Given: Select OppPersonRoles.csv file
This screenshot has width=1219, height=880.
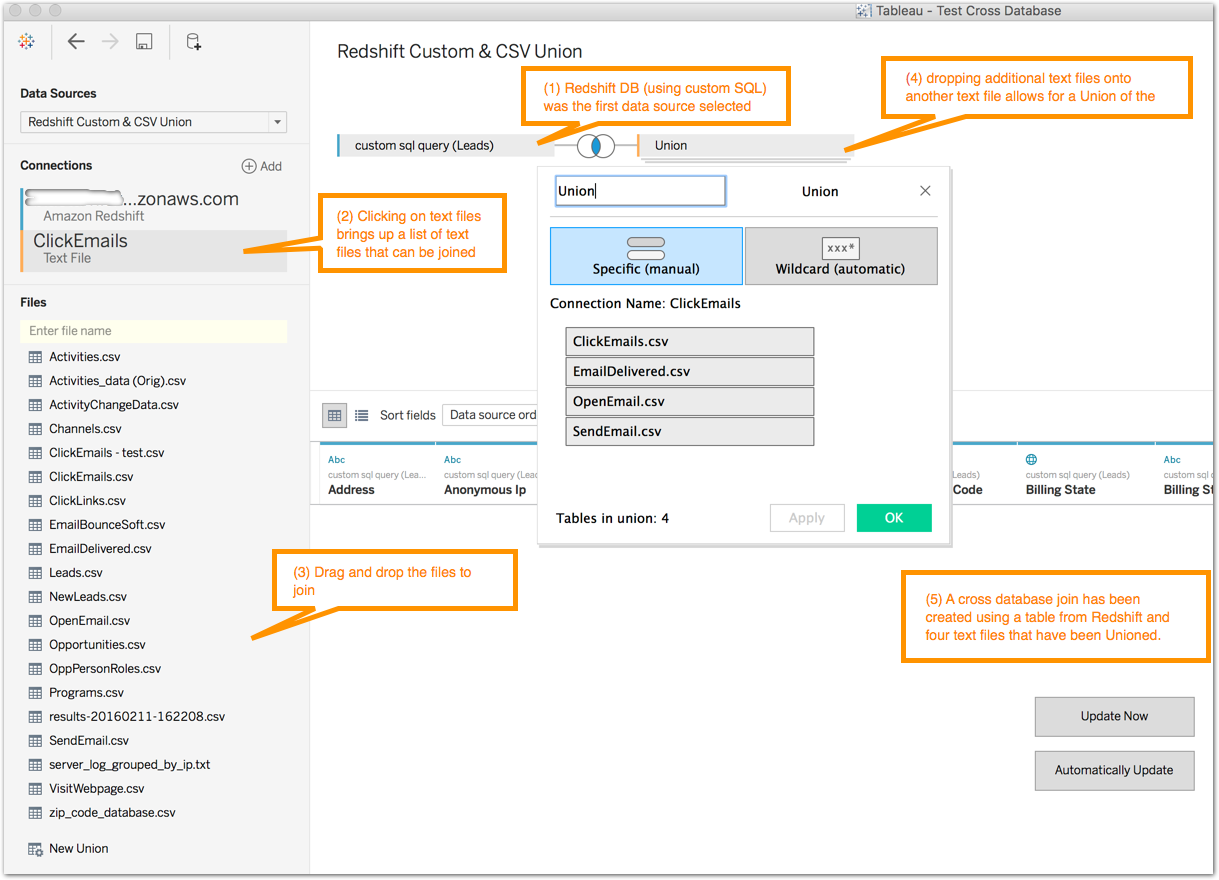Looking at the screenshot, I should click(105, 669).
